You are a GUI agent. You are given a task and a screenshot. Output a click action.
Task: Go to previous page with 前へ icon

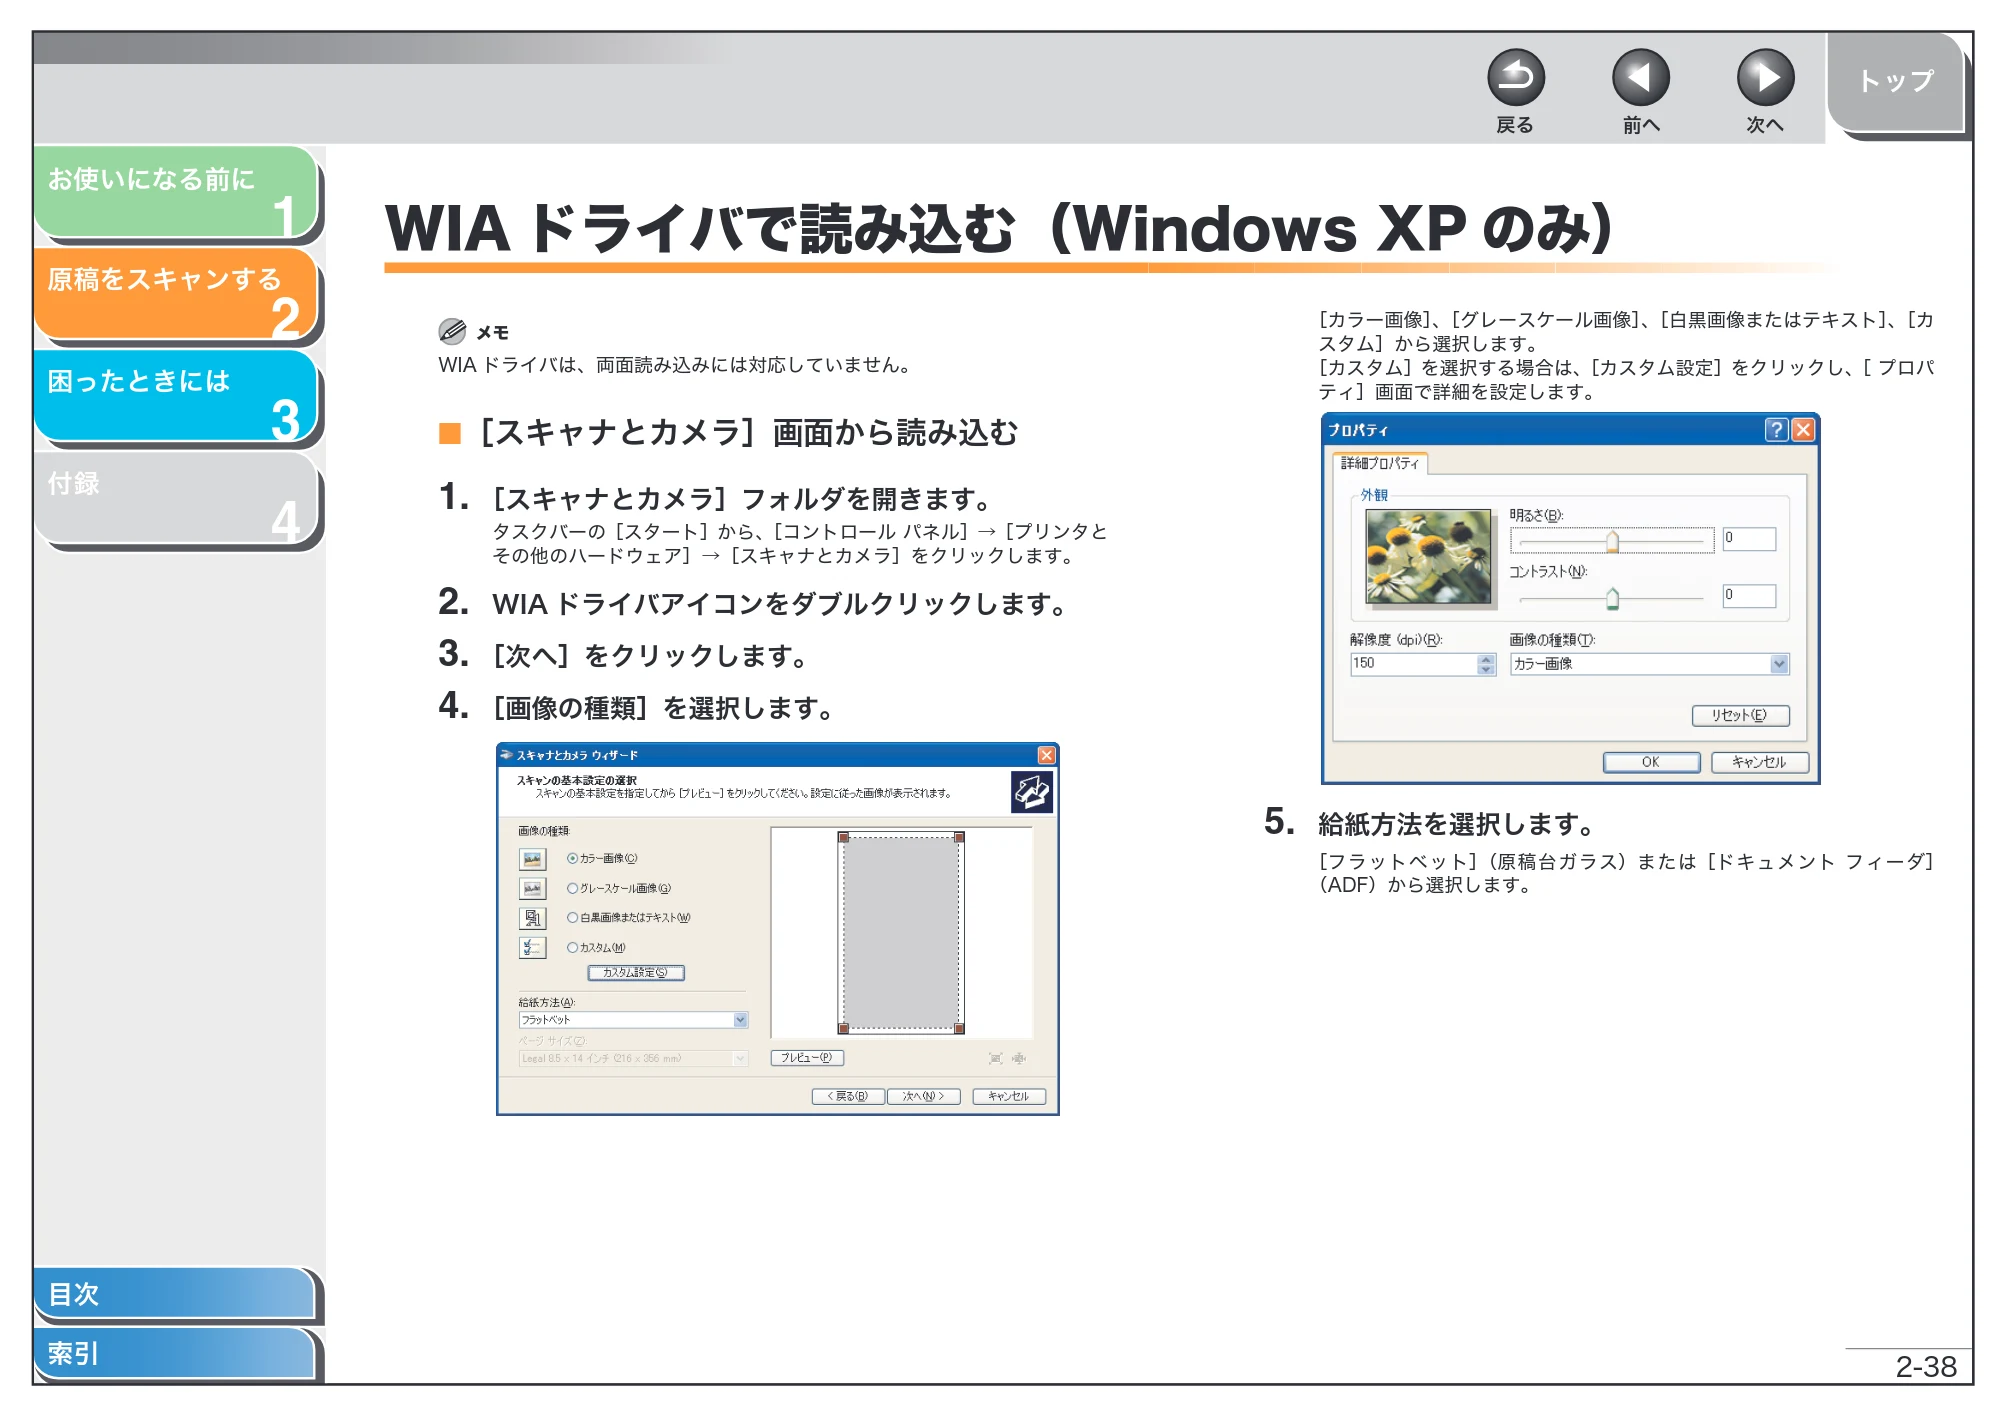(x=1640, y=78)
